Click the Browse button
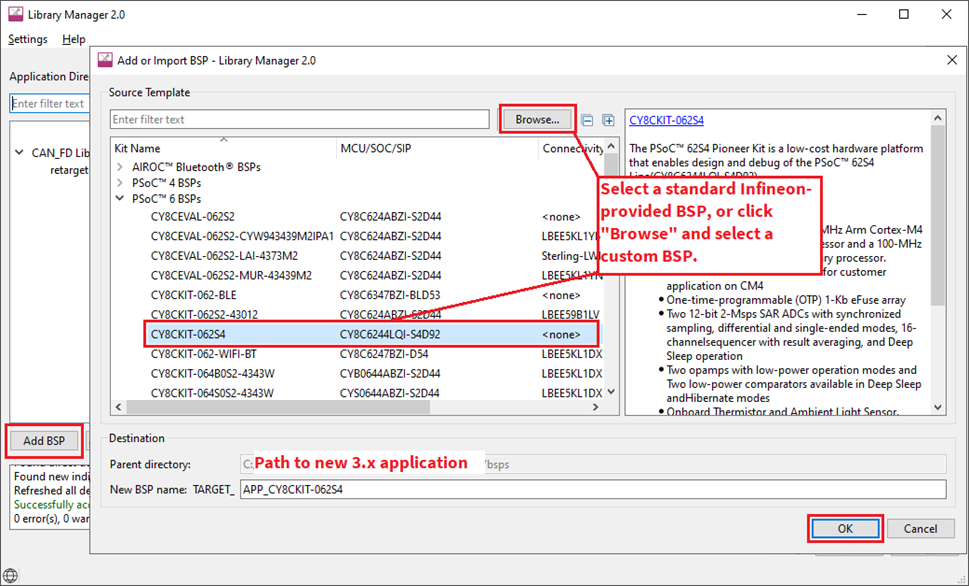 [537, 119]
